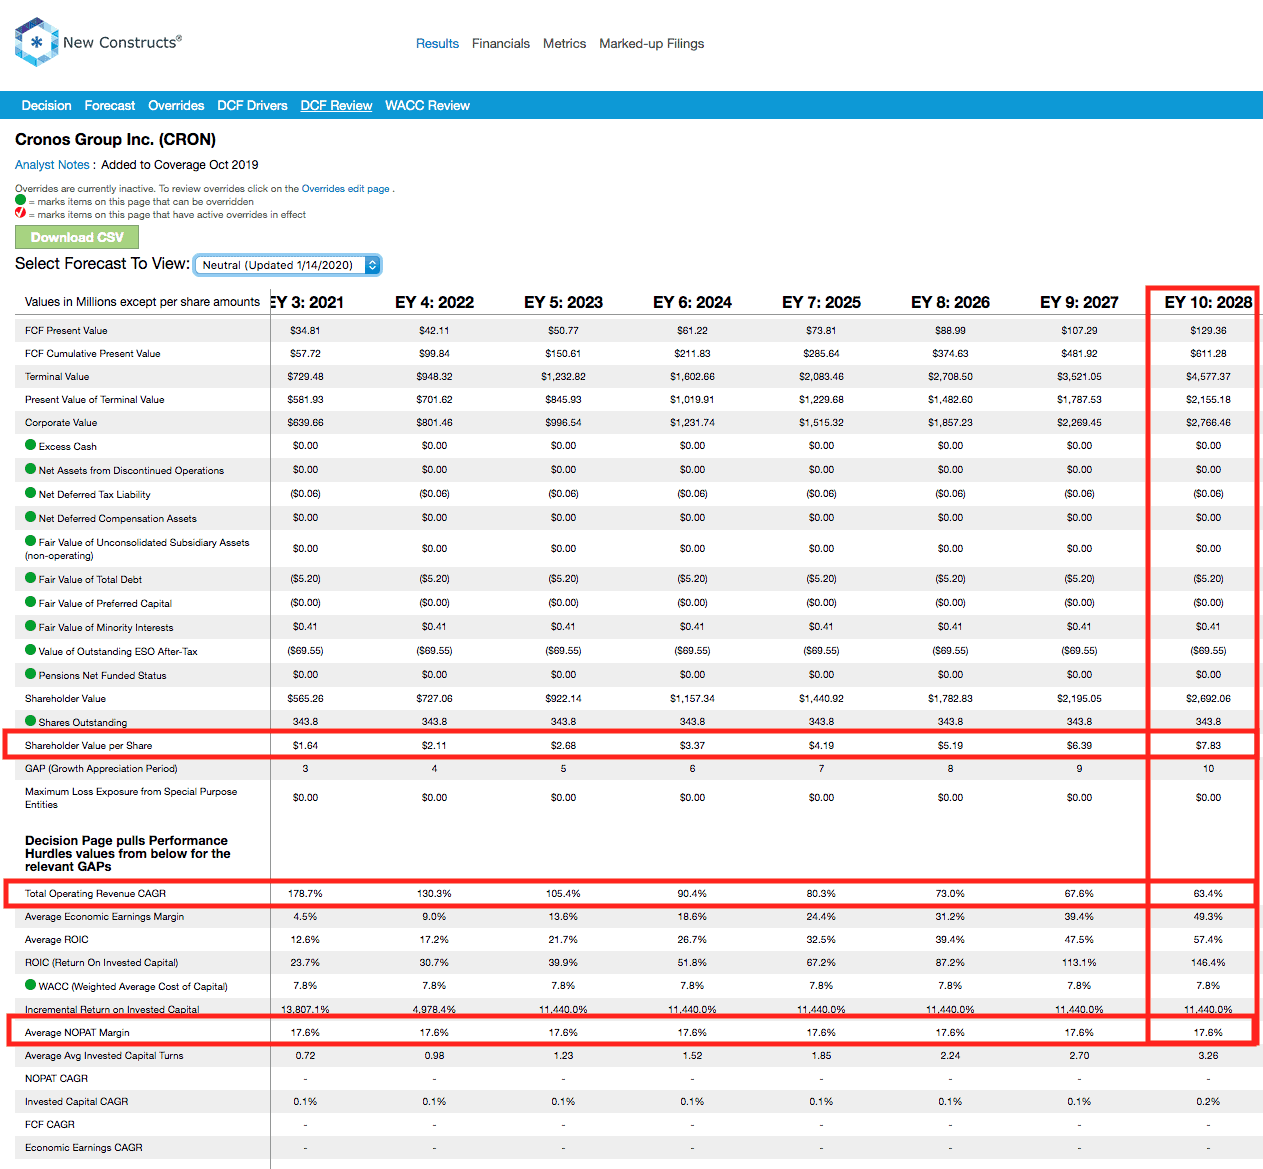Image resolution: width=1263 pixels, height=1169 pixels.
Task: Switch to the Overrides tab
Action: (x=176, y=105)
